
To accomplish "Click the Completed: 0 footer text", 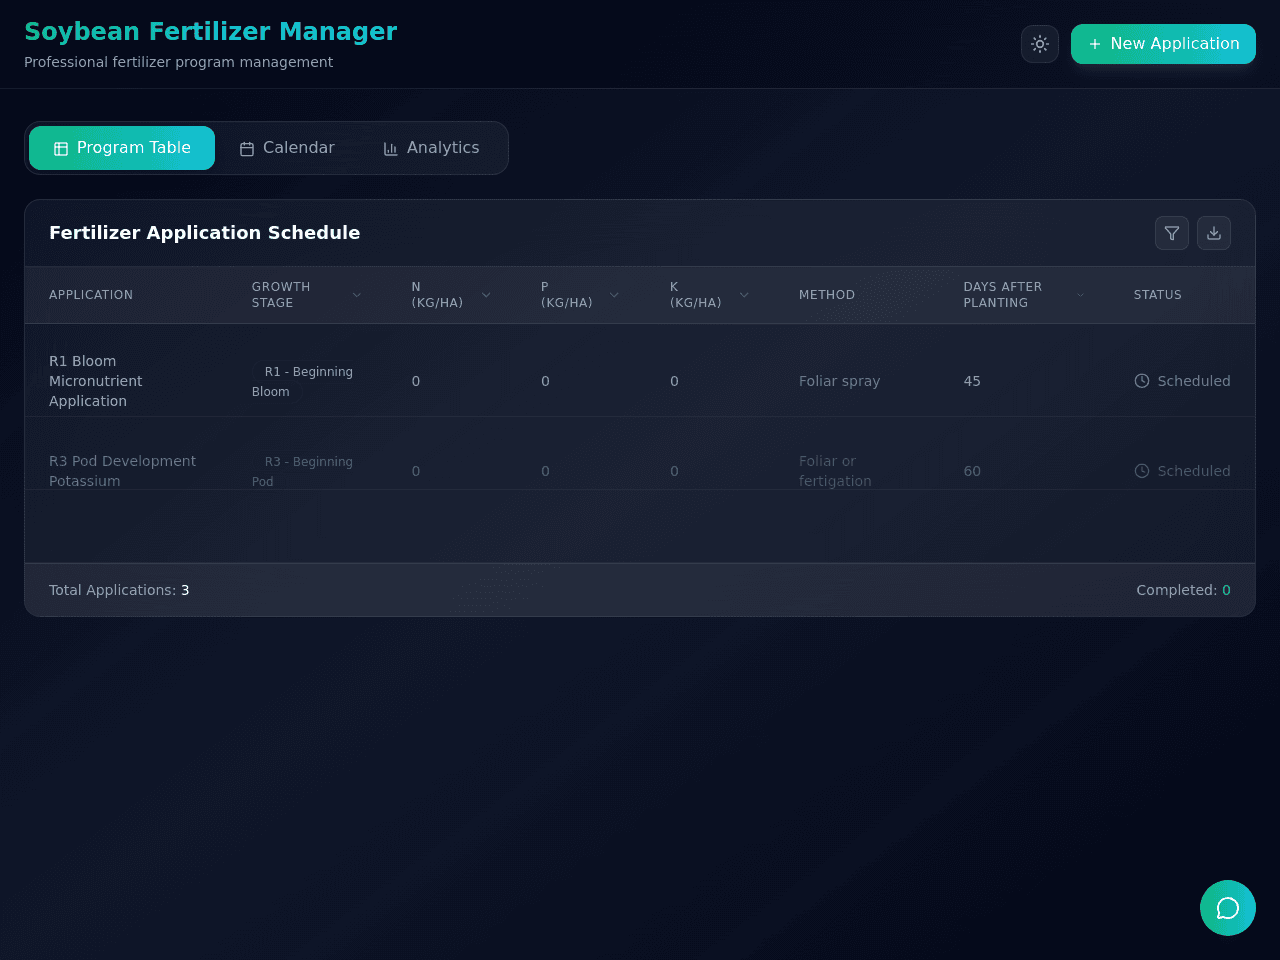I will point(1183,590).
